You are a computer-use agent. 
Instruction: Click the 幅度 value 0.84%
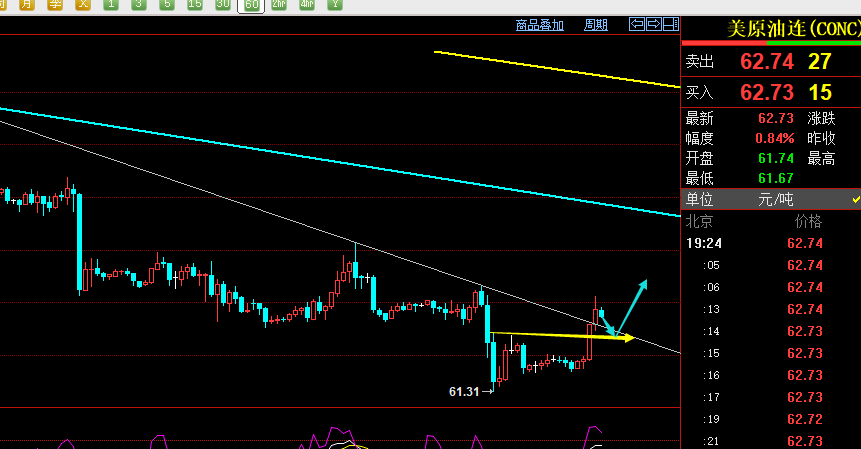click(775, 138)
